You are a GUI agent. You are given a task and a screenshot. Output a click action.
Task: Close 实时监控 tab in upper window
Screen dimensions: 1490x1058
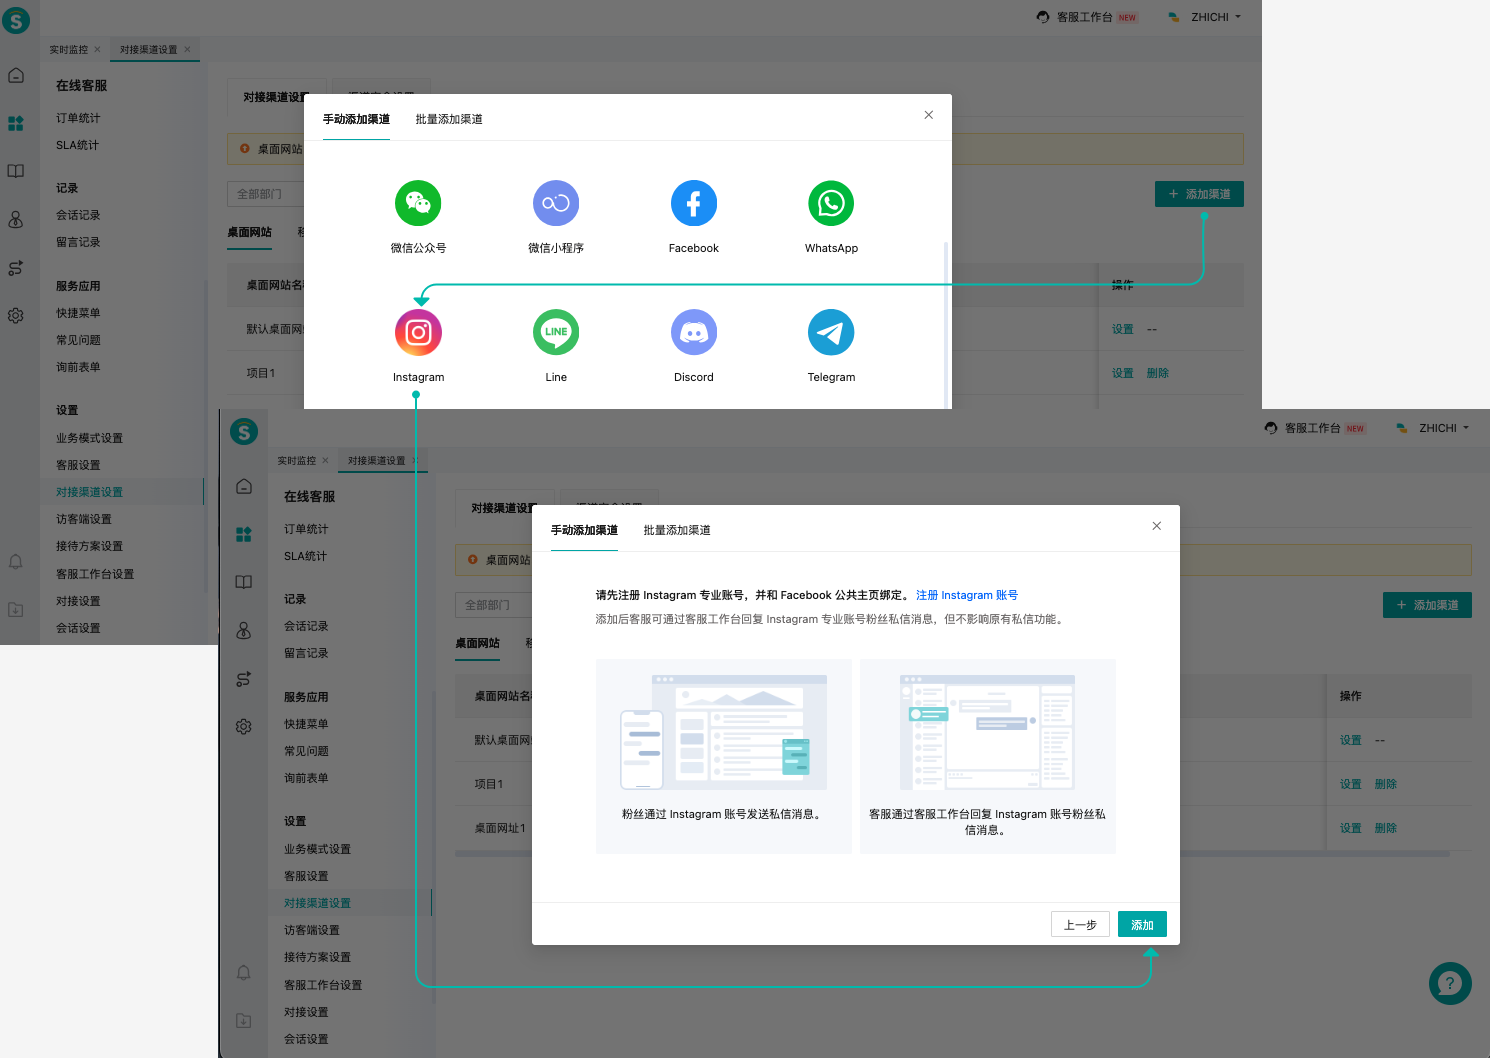(x=97, y=49)
